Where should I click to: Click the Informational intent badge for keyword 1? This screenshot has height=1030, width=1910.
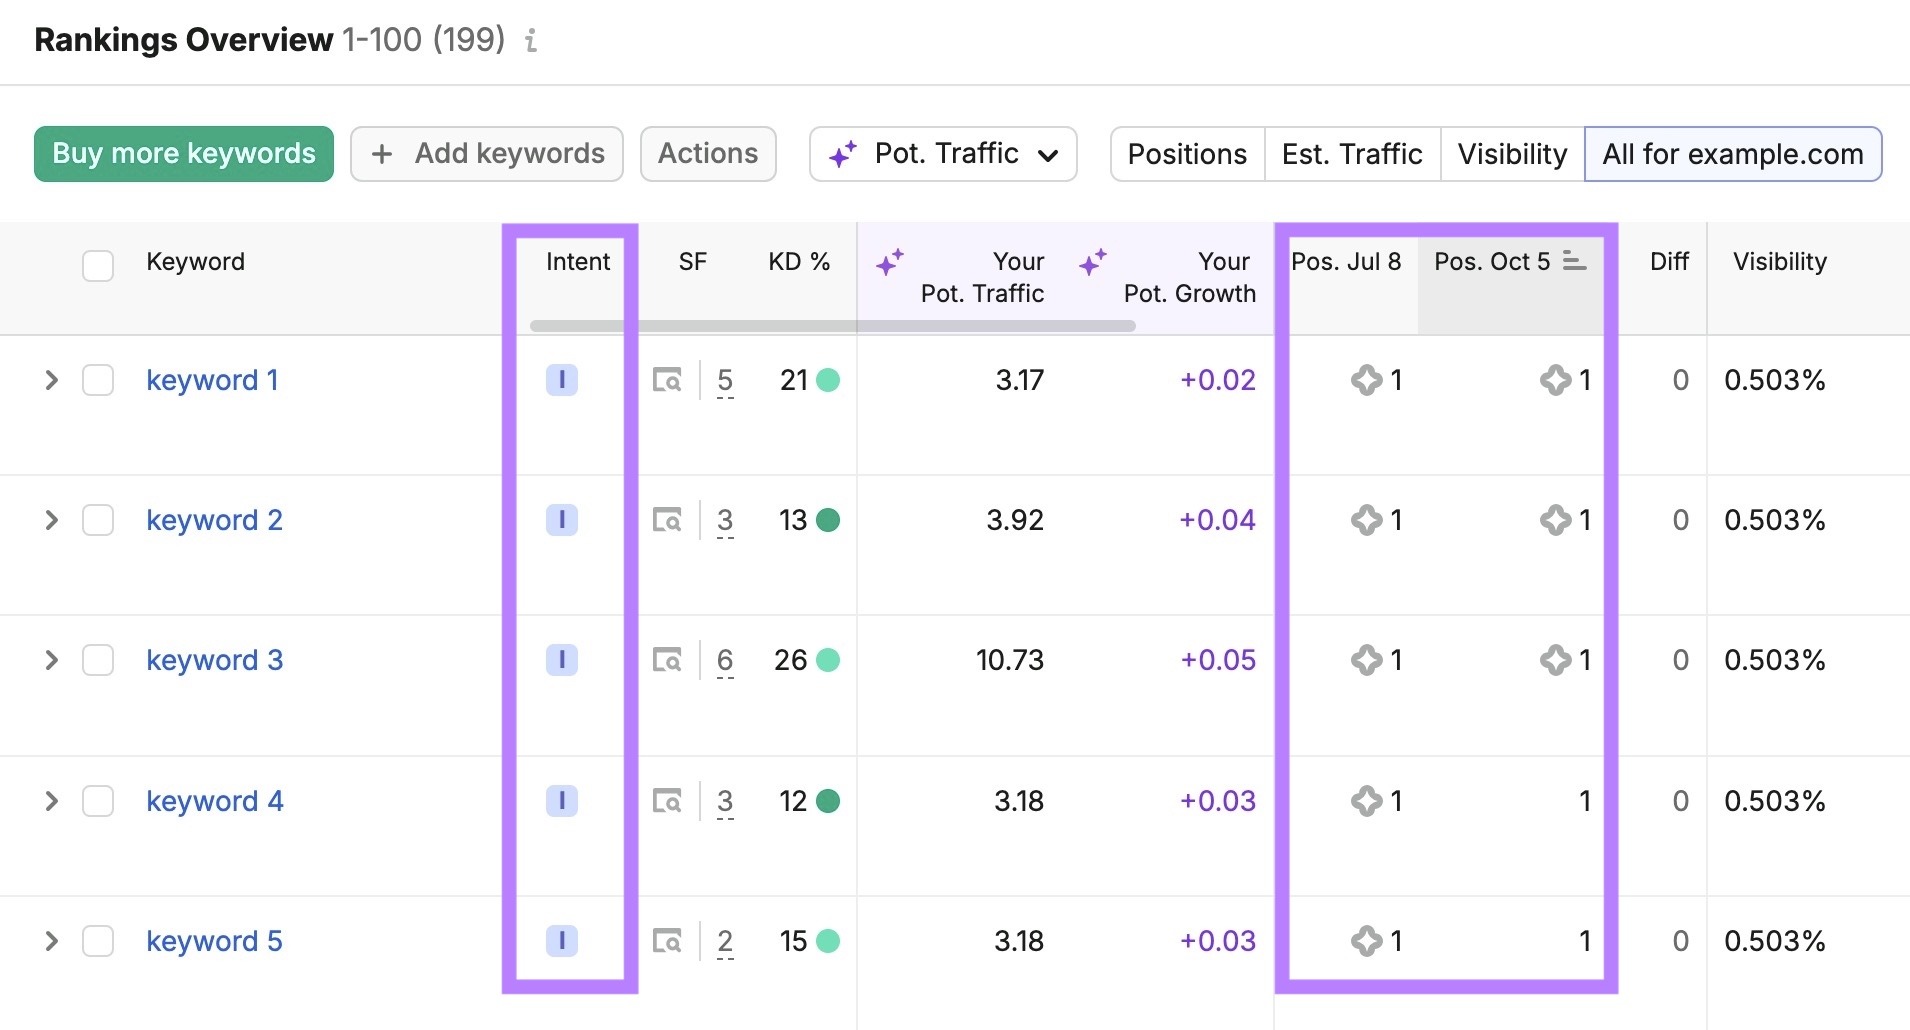(x=562, y=380)
